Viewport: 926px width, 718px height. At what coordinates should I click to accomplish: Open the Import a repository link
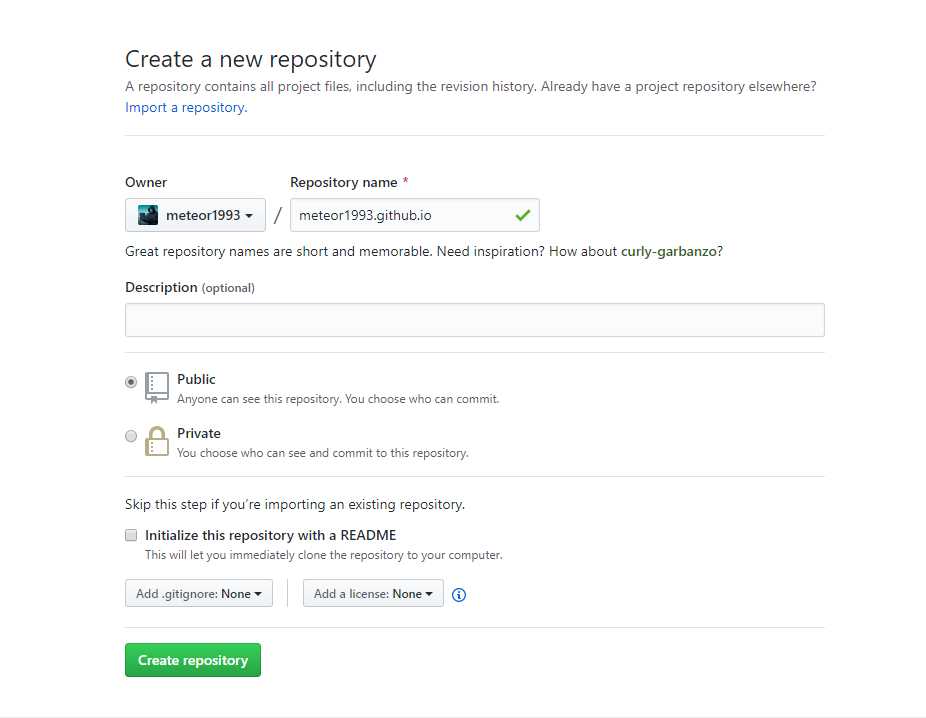click(x=185, y=107)
